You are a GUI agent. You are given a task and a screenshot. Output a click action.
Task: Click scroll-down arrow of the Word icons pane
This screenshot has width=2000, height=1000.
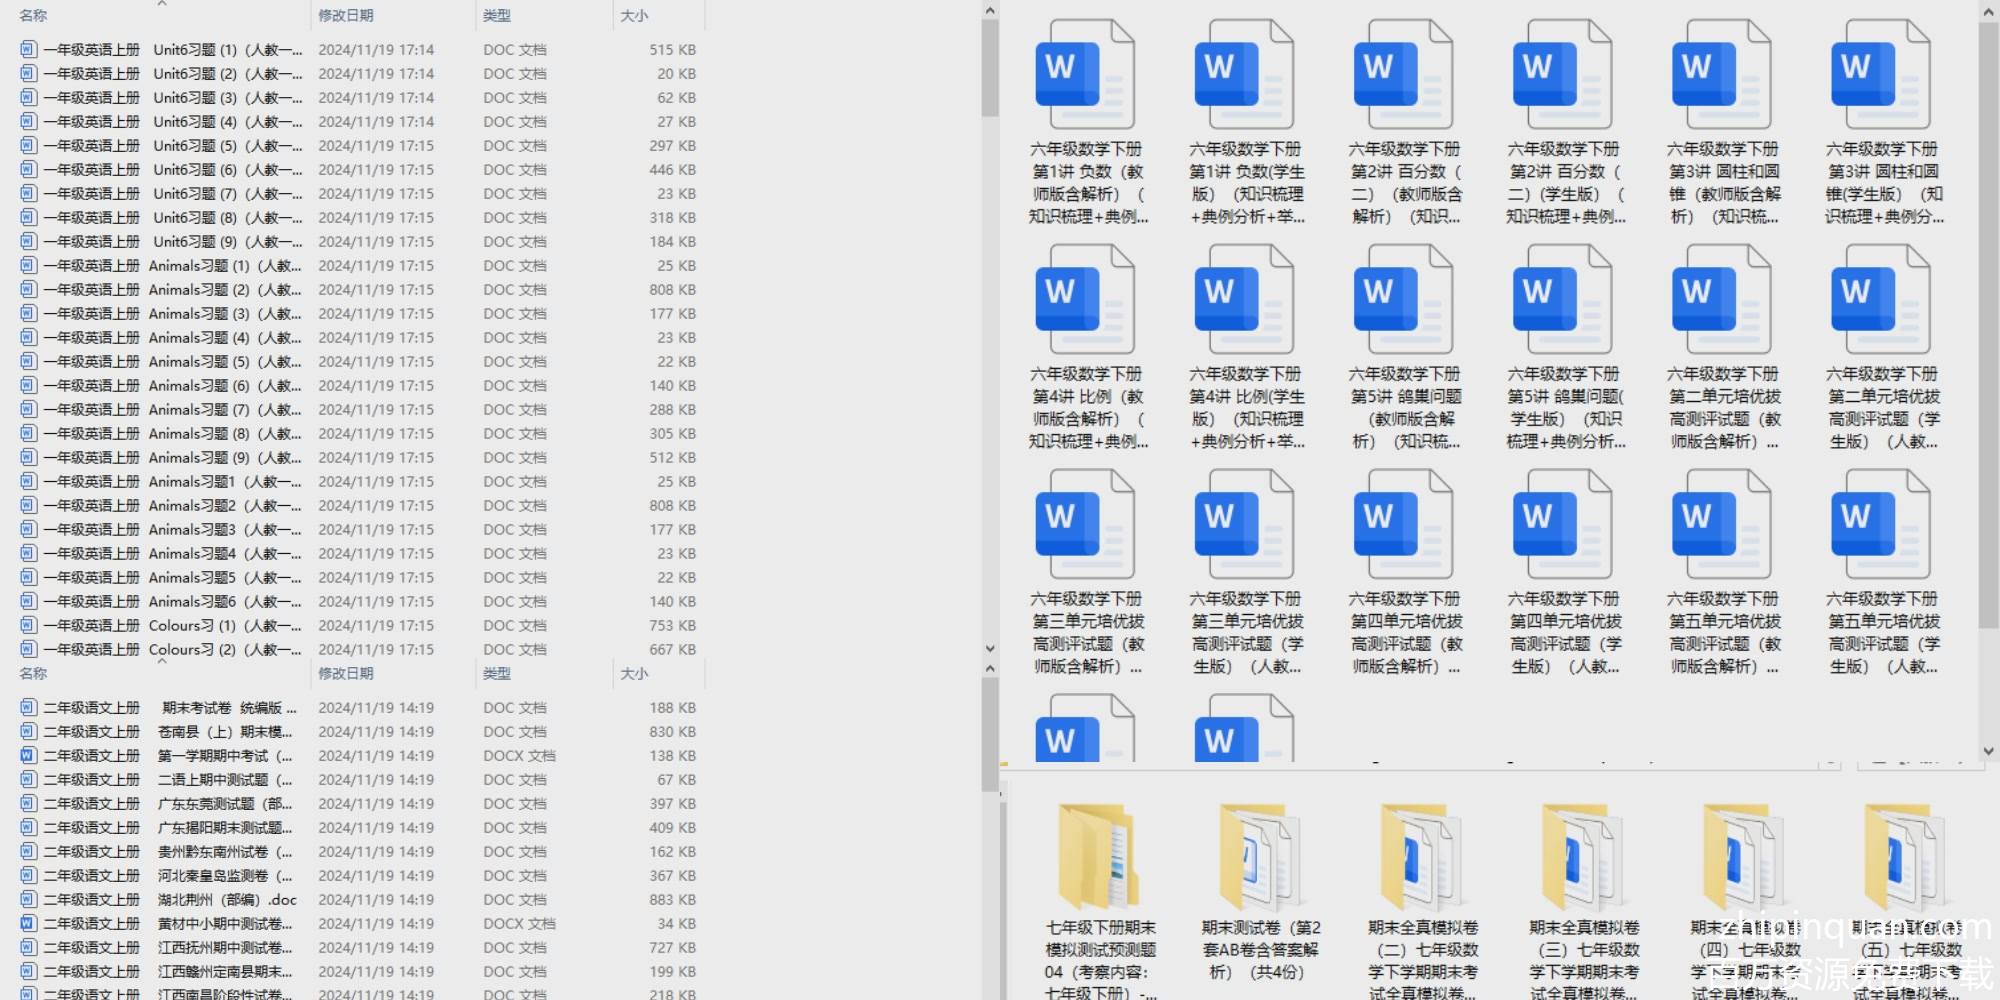tap(1988, 751)
